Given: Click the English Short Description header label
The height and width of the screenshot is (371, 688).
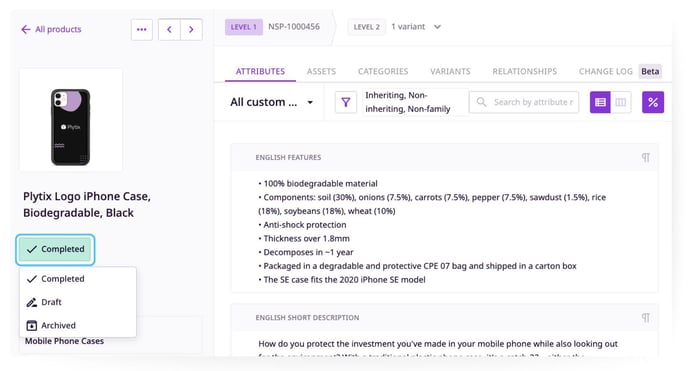Looking at the screenshot, I should [307, 317].
